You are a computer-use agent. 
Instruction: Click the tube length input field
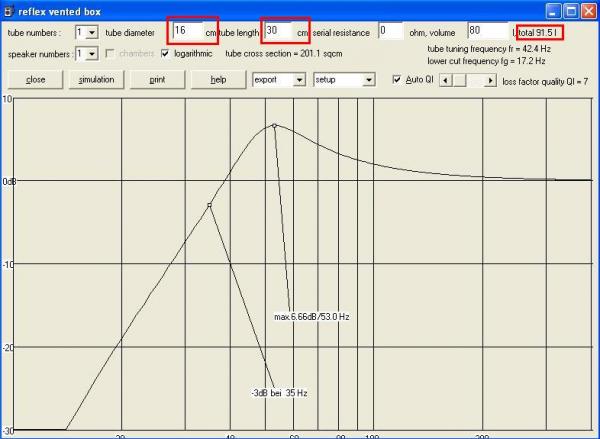click(x=285, y=32)
